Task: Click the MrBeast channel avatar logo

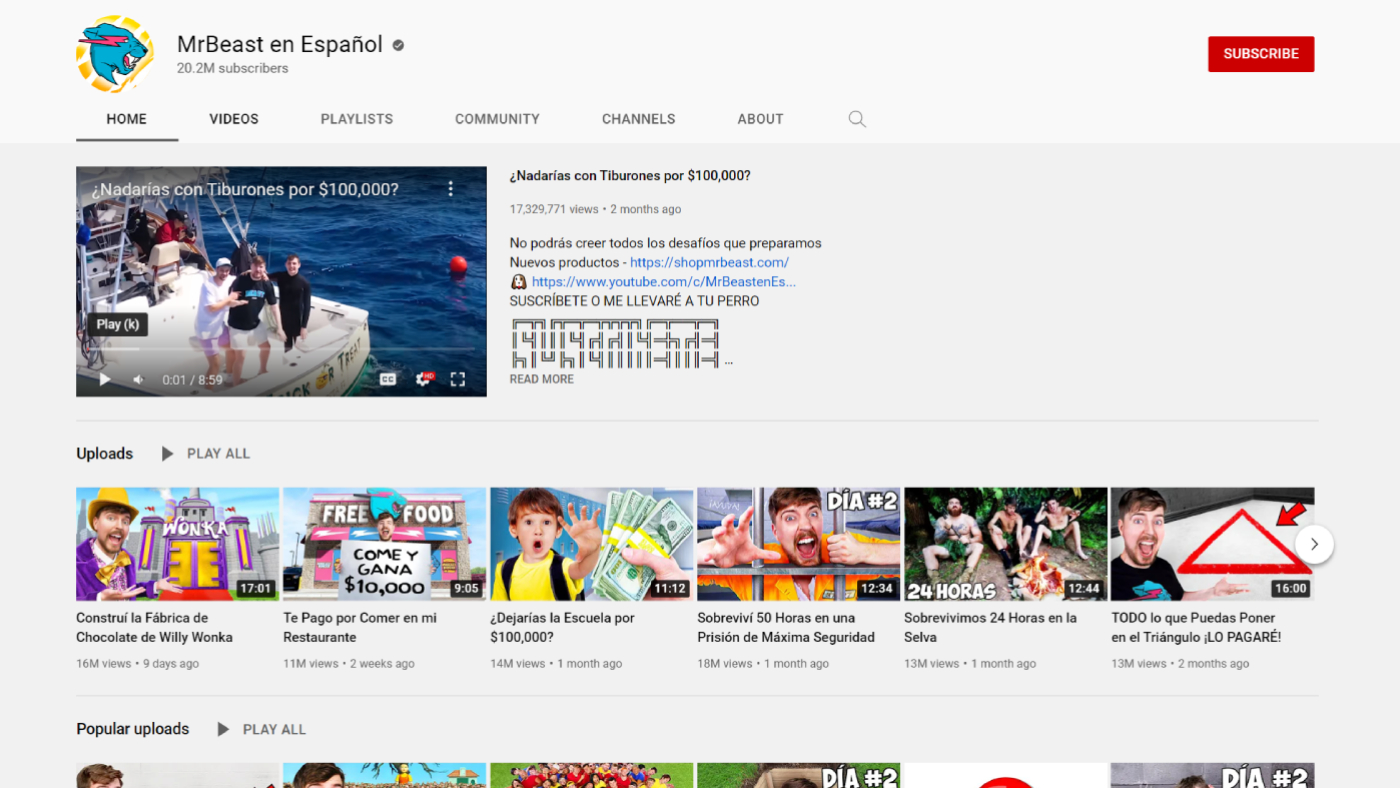Action: tap(115, 54)
